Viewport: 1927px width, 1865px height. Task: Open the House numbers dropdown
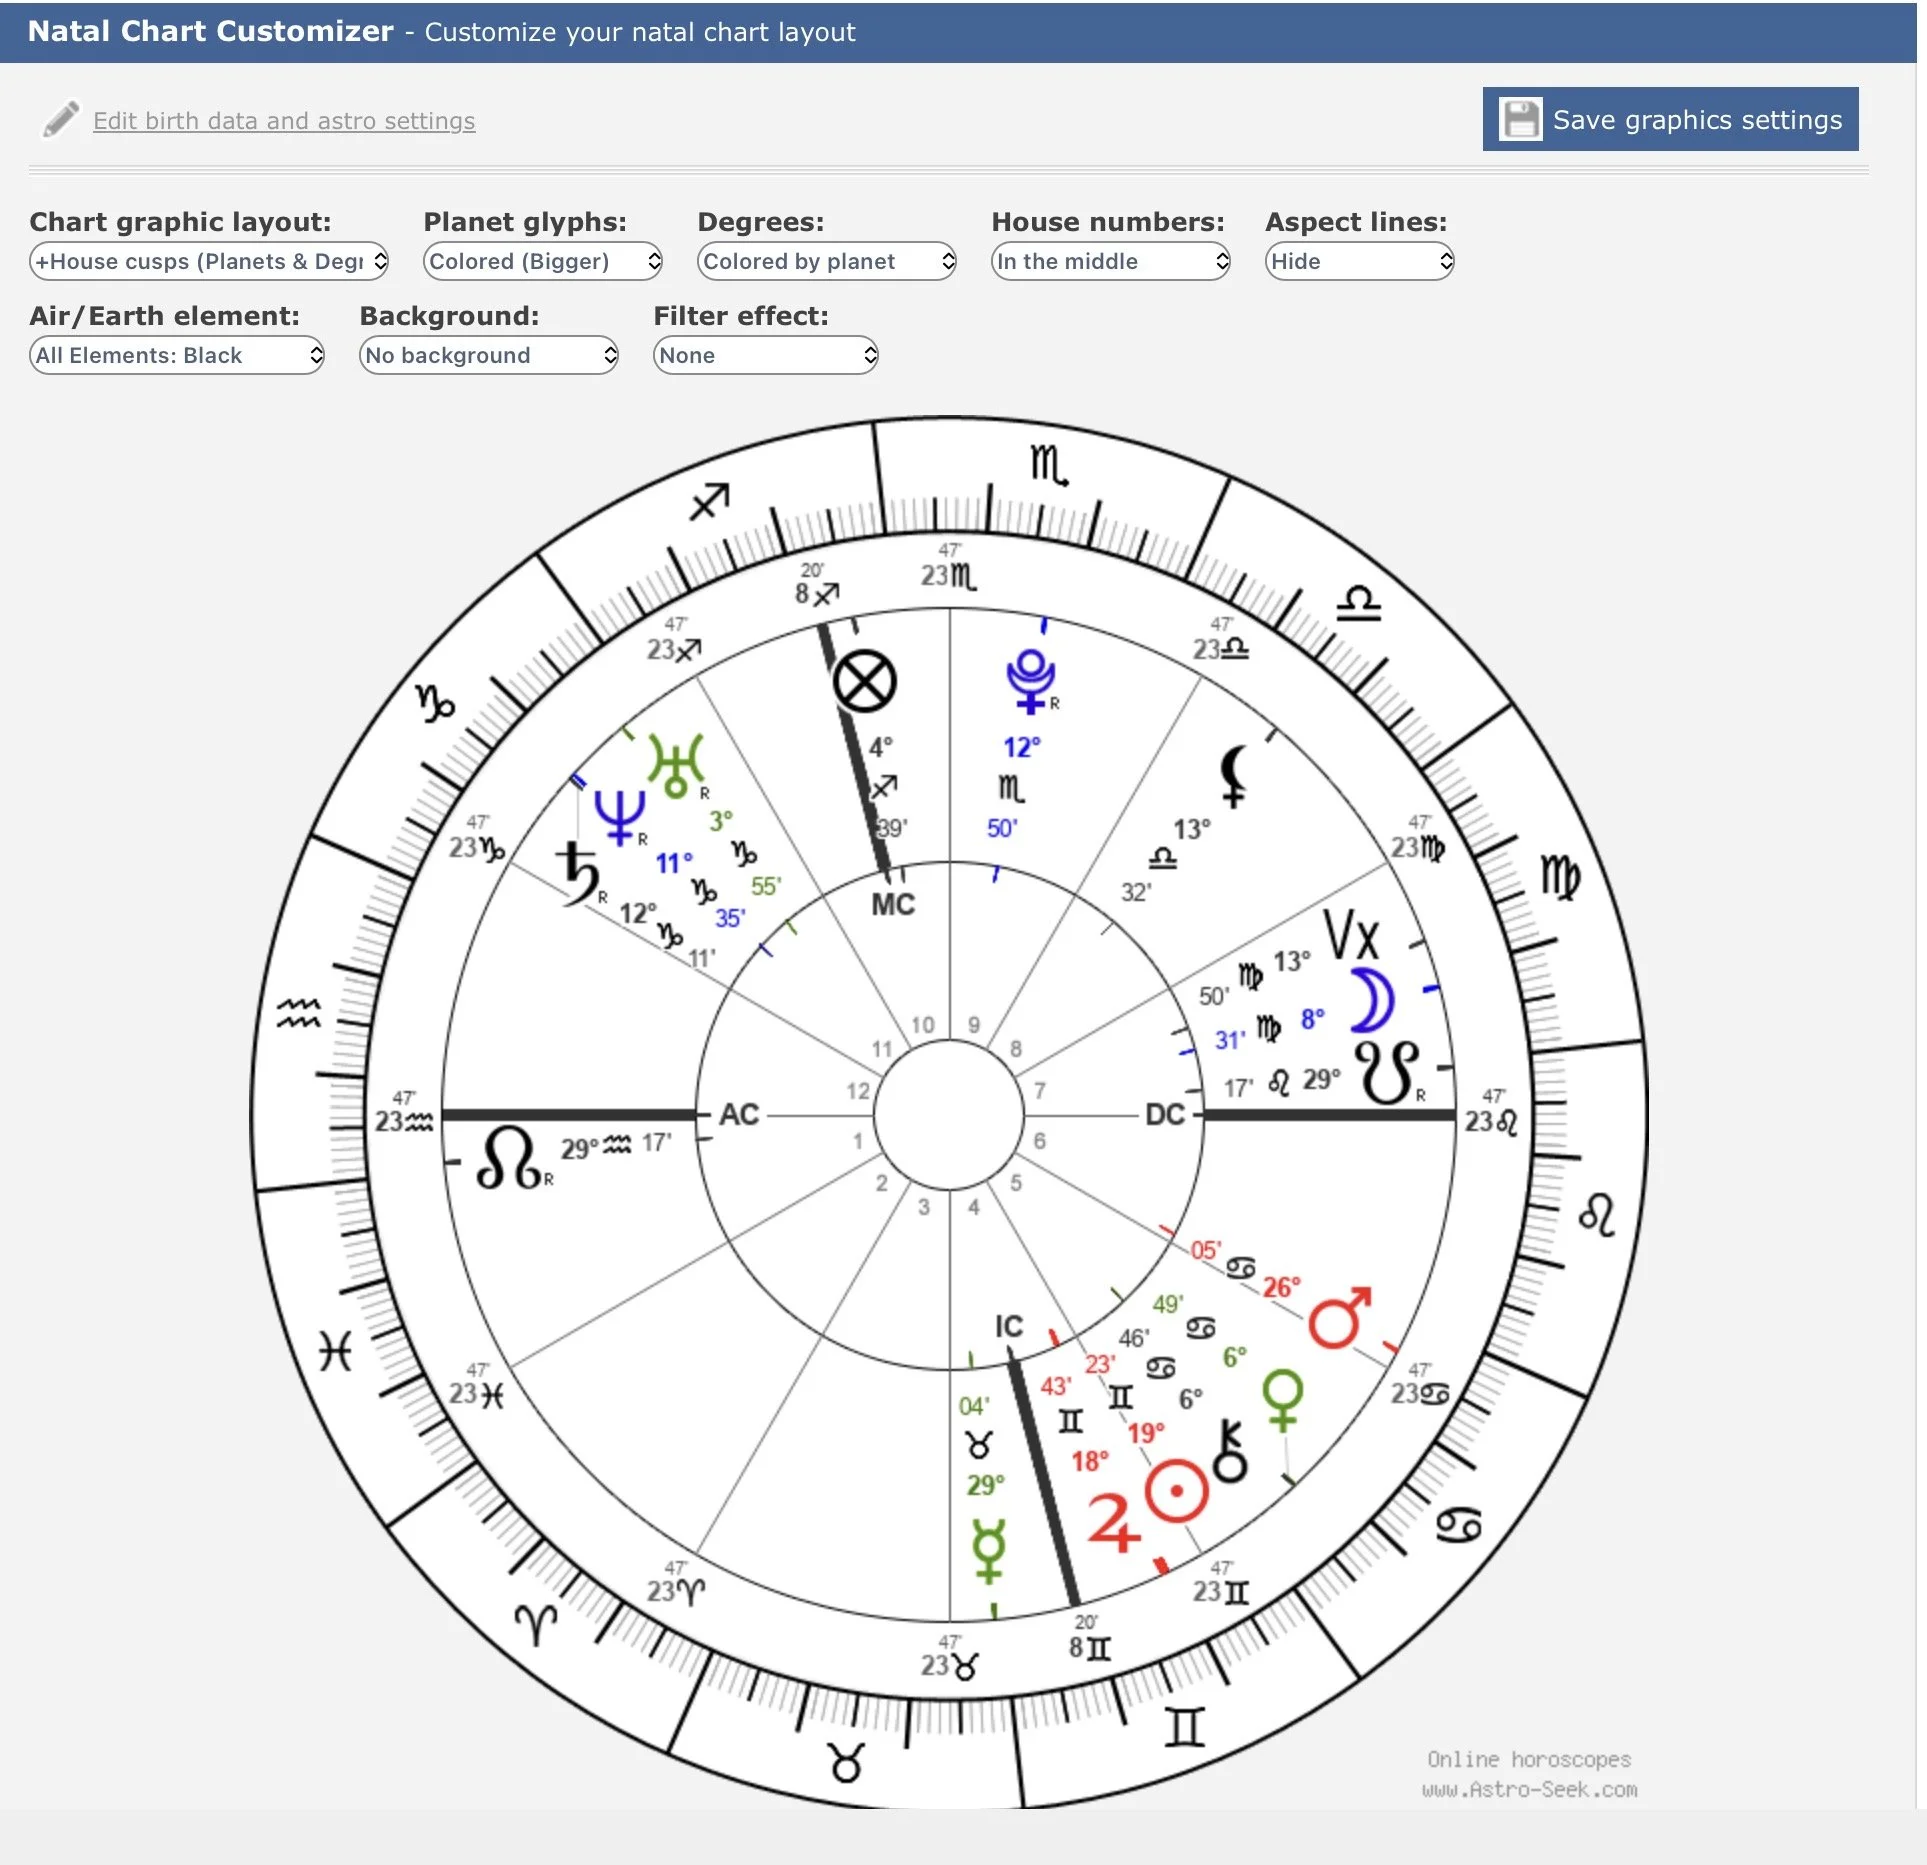pyautogui.click(x=1110, y=261)
